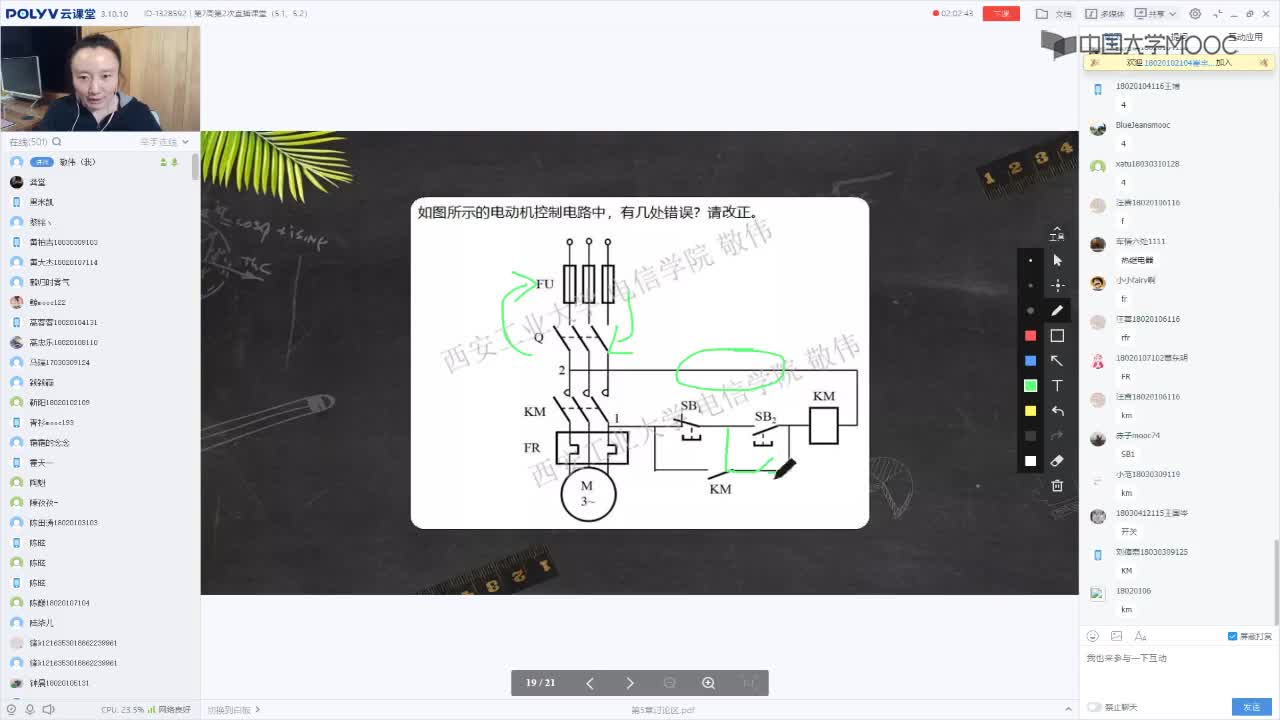Click the red end-class button
The width and height of the screenshot is (1280, 720).
click(1001, 14)
